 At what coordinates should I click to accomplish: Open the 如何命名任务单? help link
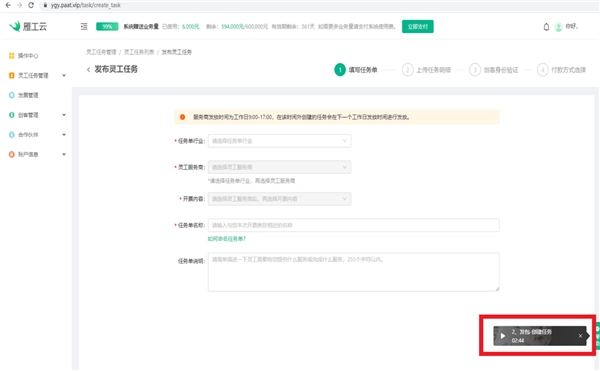coord(227,239)
